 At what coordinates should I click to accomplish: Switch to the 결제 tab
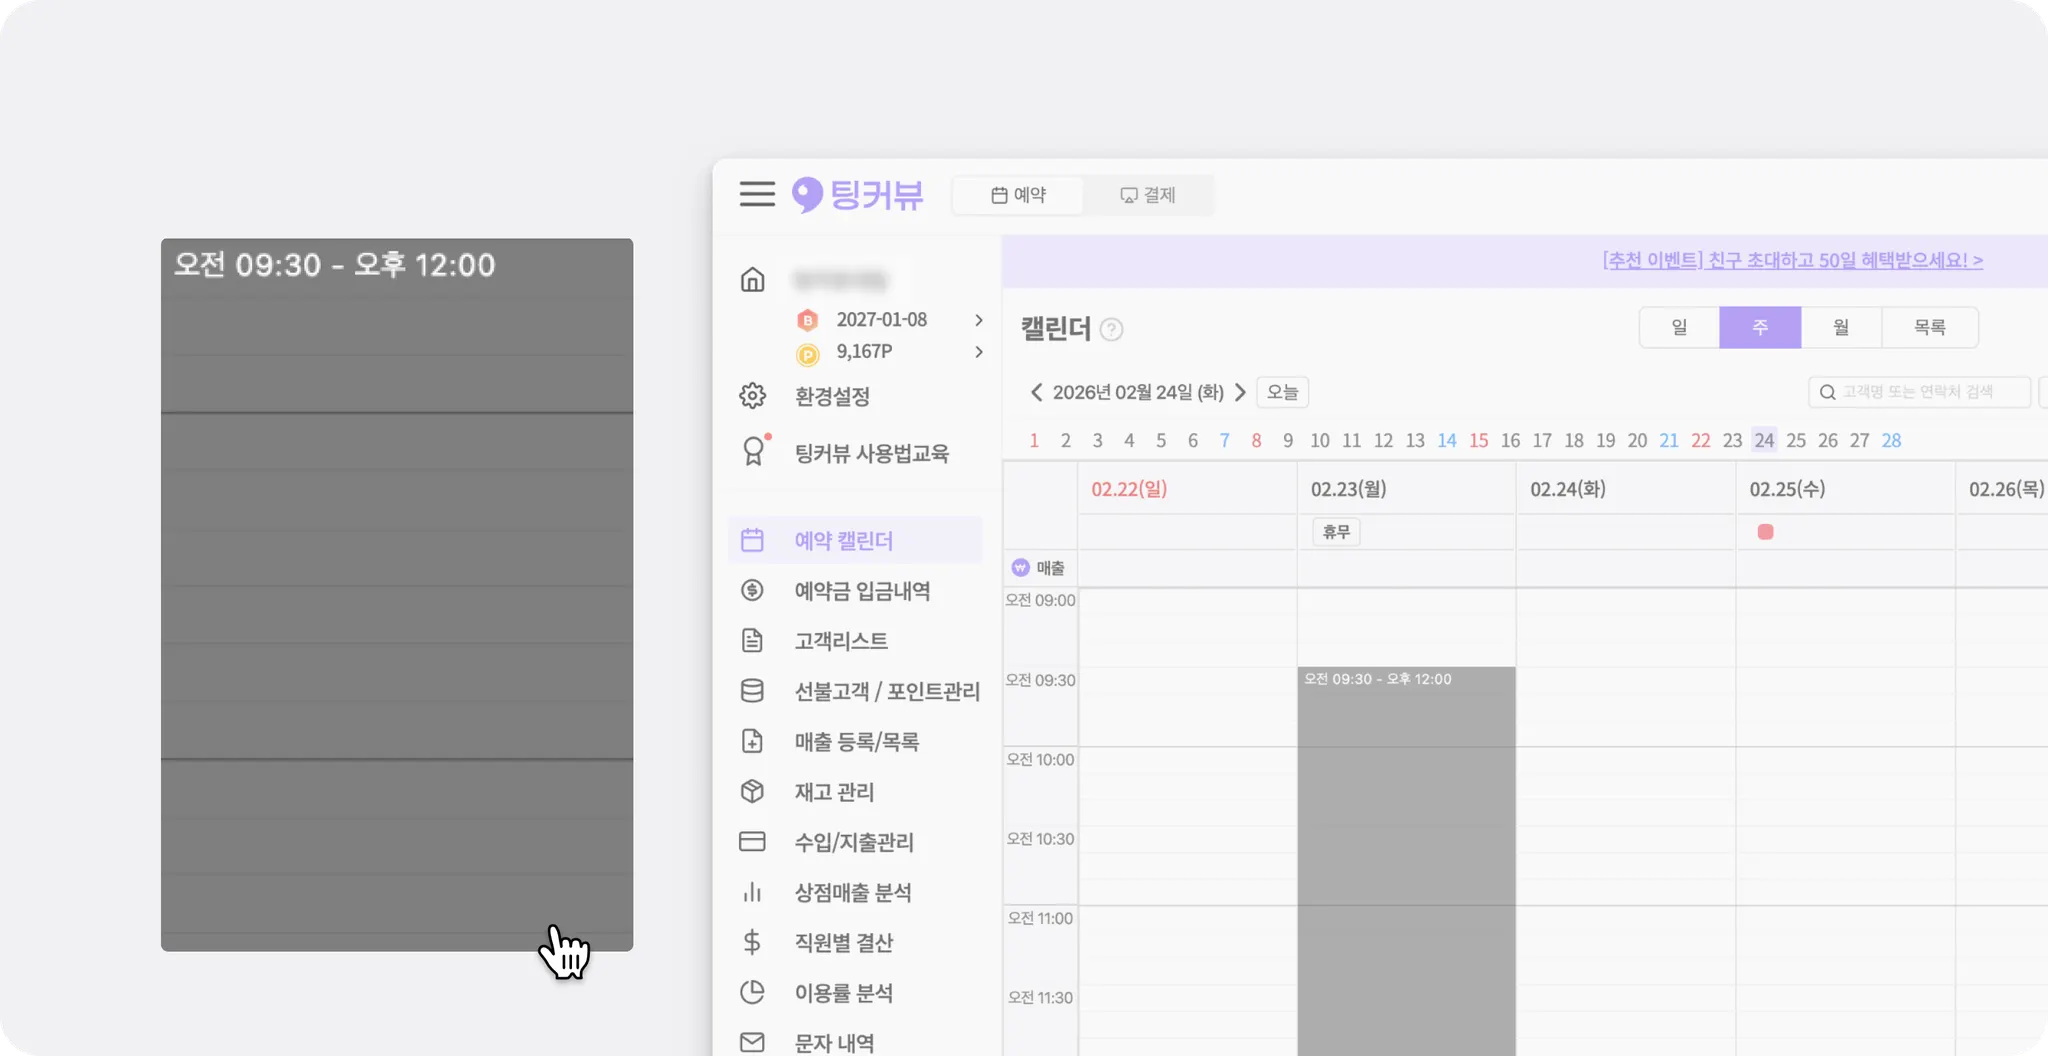coord(1148,195)
